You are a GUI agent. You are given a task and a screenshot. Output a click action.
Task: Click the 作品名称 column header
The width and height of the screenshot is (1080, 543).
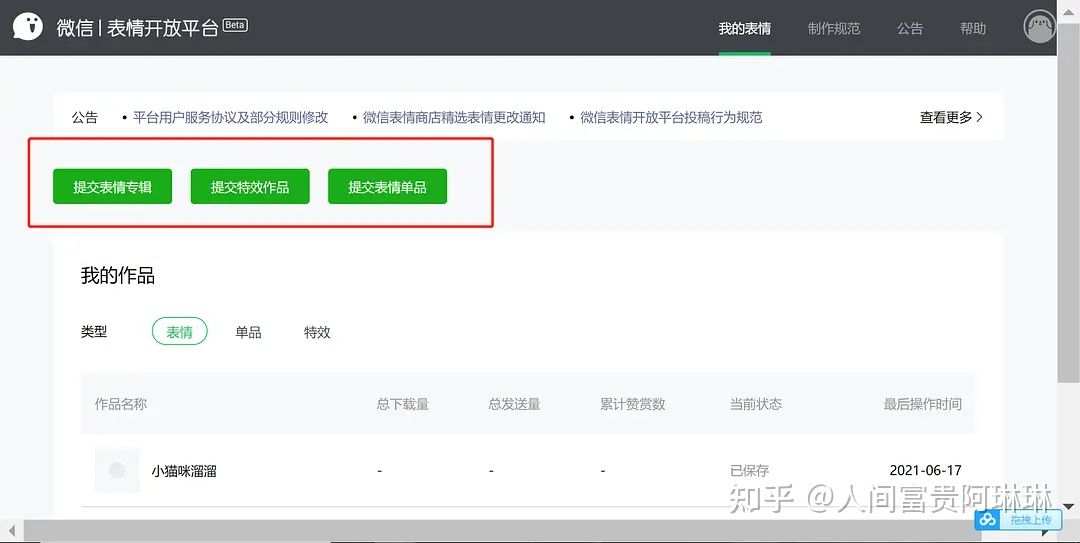pos(121,404)
